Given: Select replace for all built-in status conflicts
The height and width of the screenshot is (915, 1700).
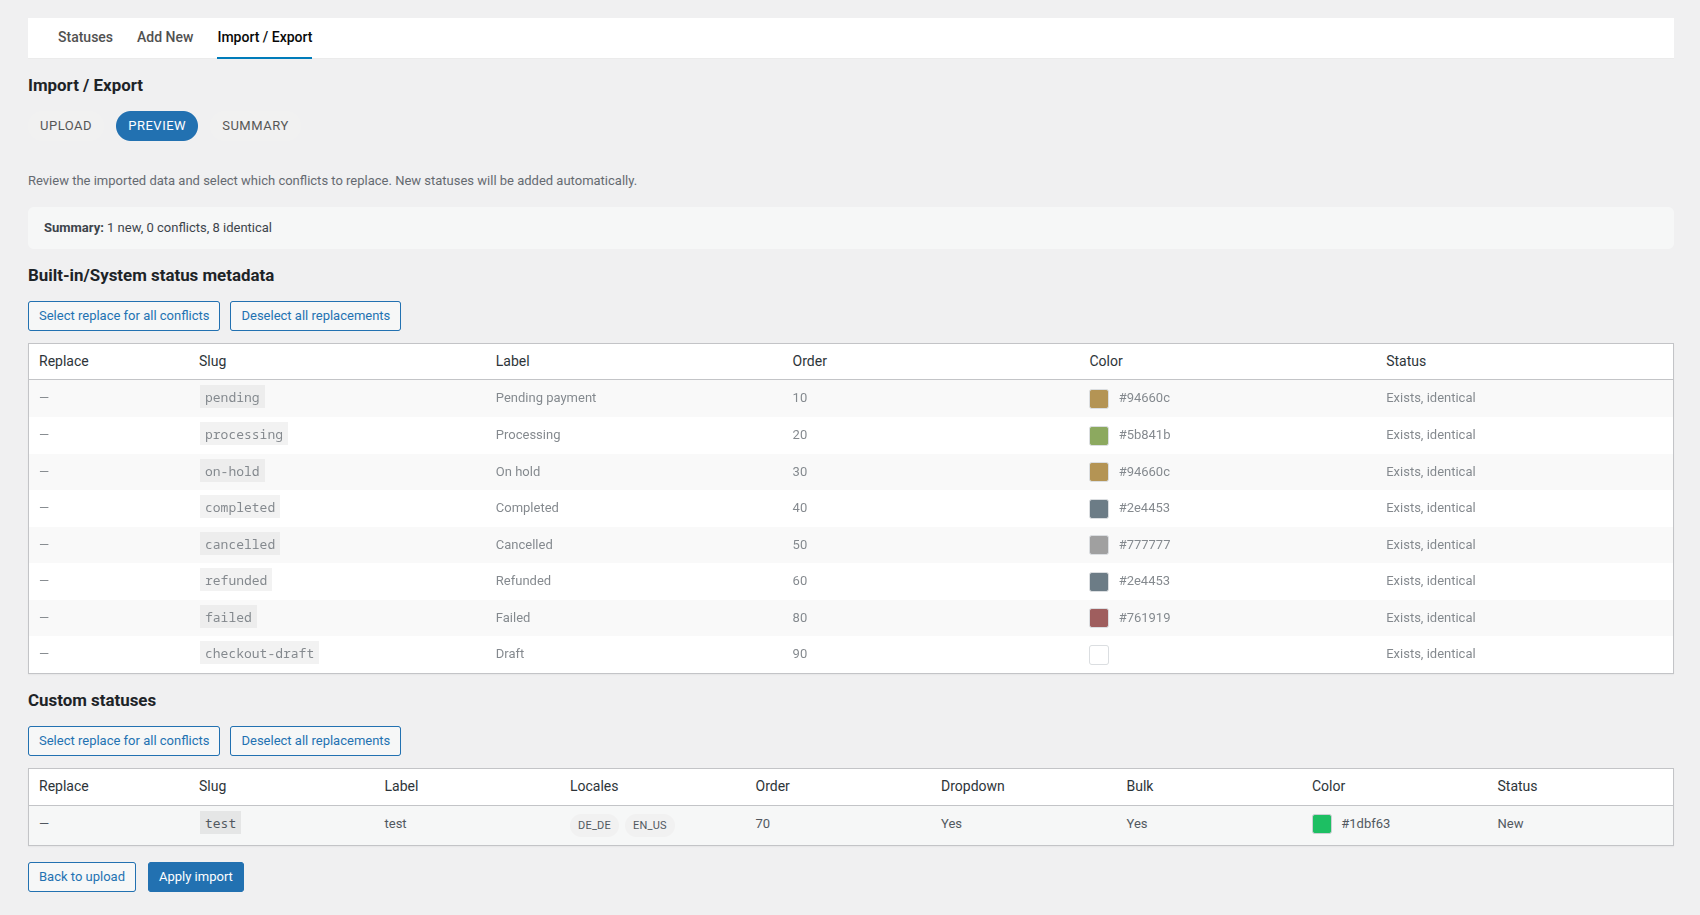Looking at the screenshot, I should (x=124, y=316).
